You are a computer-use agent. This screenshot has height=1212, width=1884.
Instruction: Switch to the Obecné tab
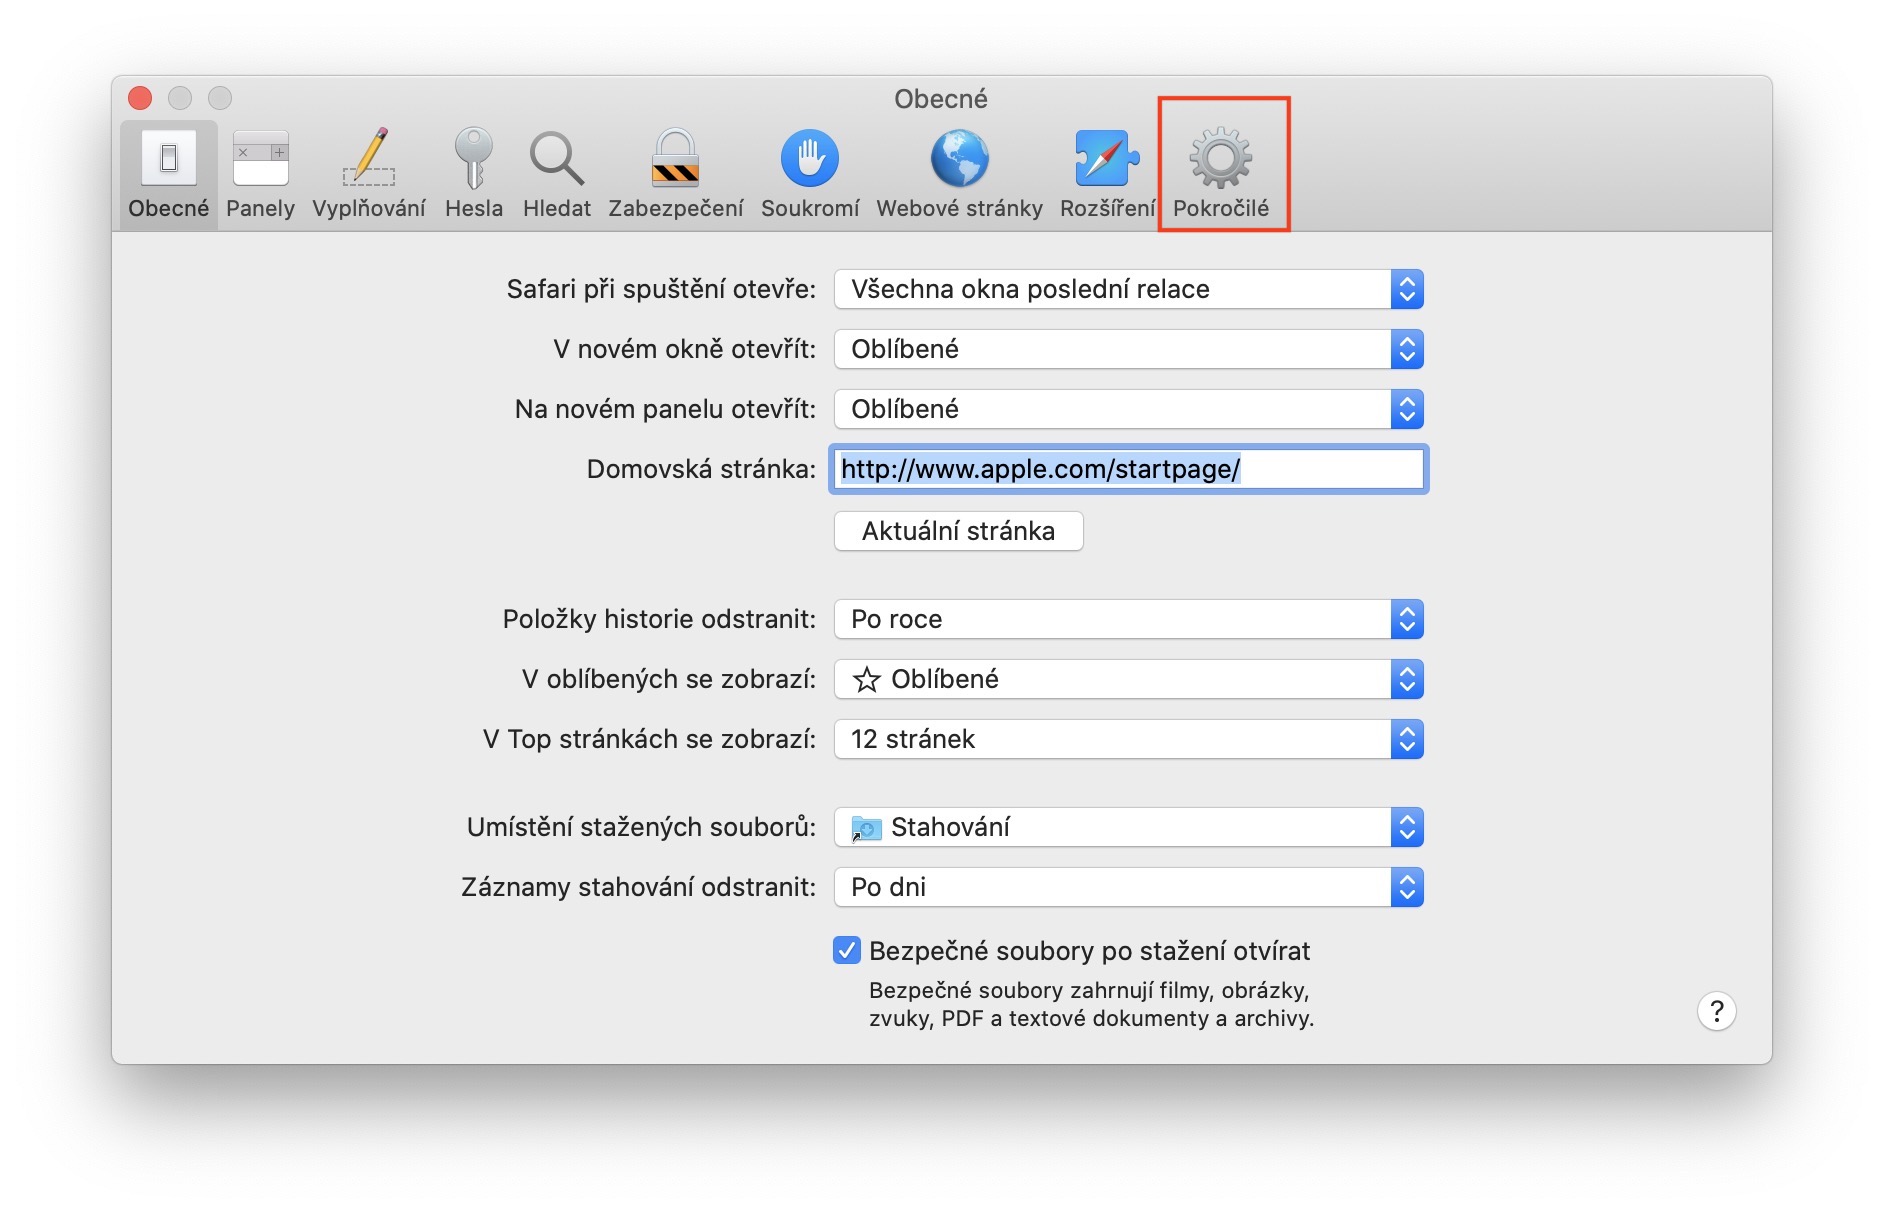point(169,174)
